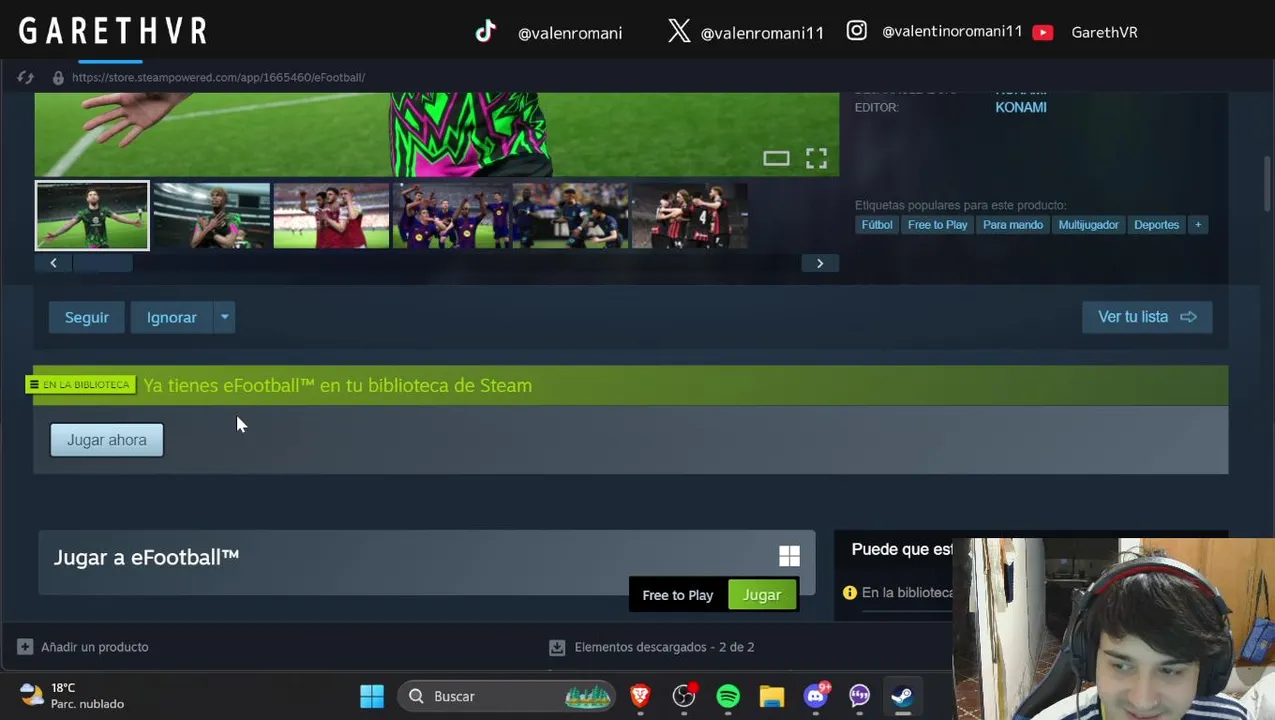1275x720 pixels.
Task: Open the purple chat-bubble app in the taskbar
Action: pyautogui.click(x=860, y=696)
